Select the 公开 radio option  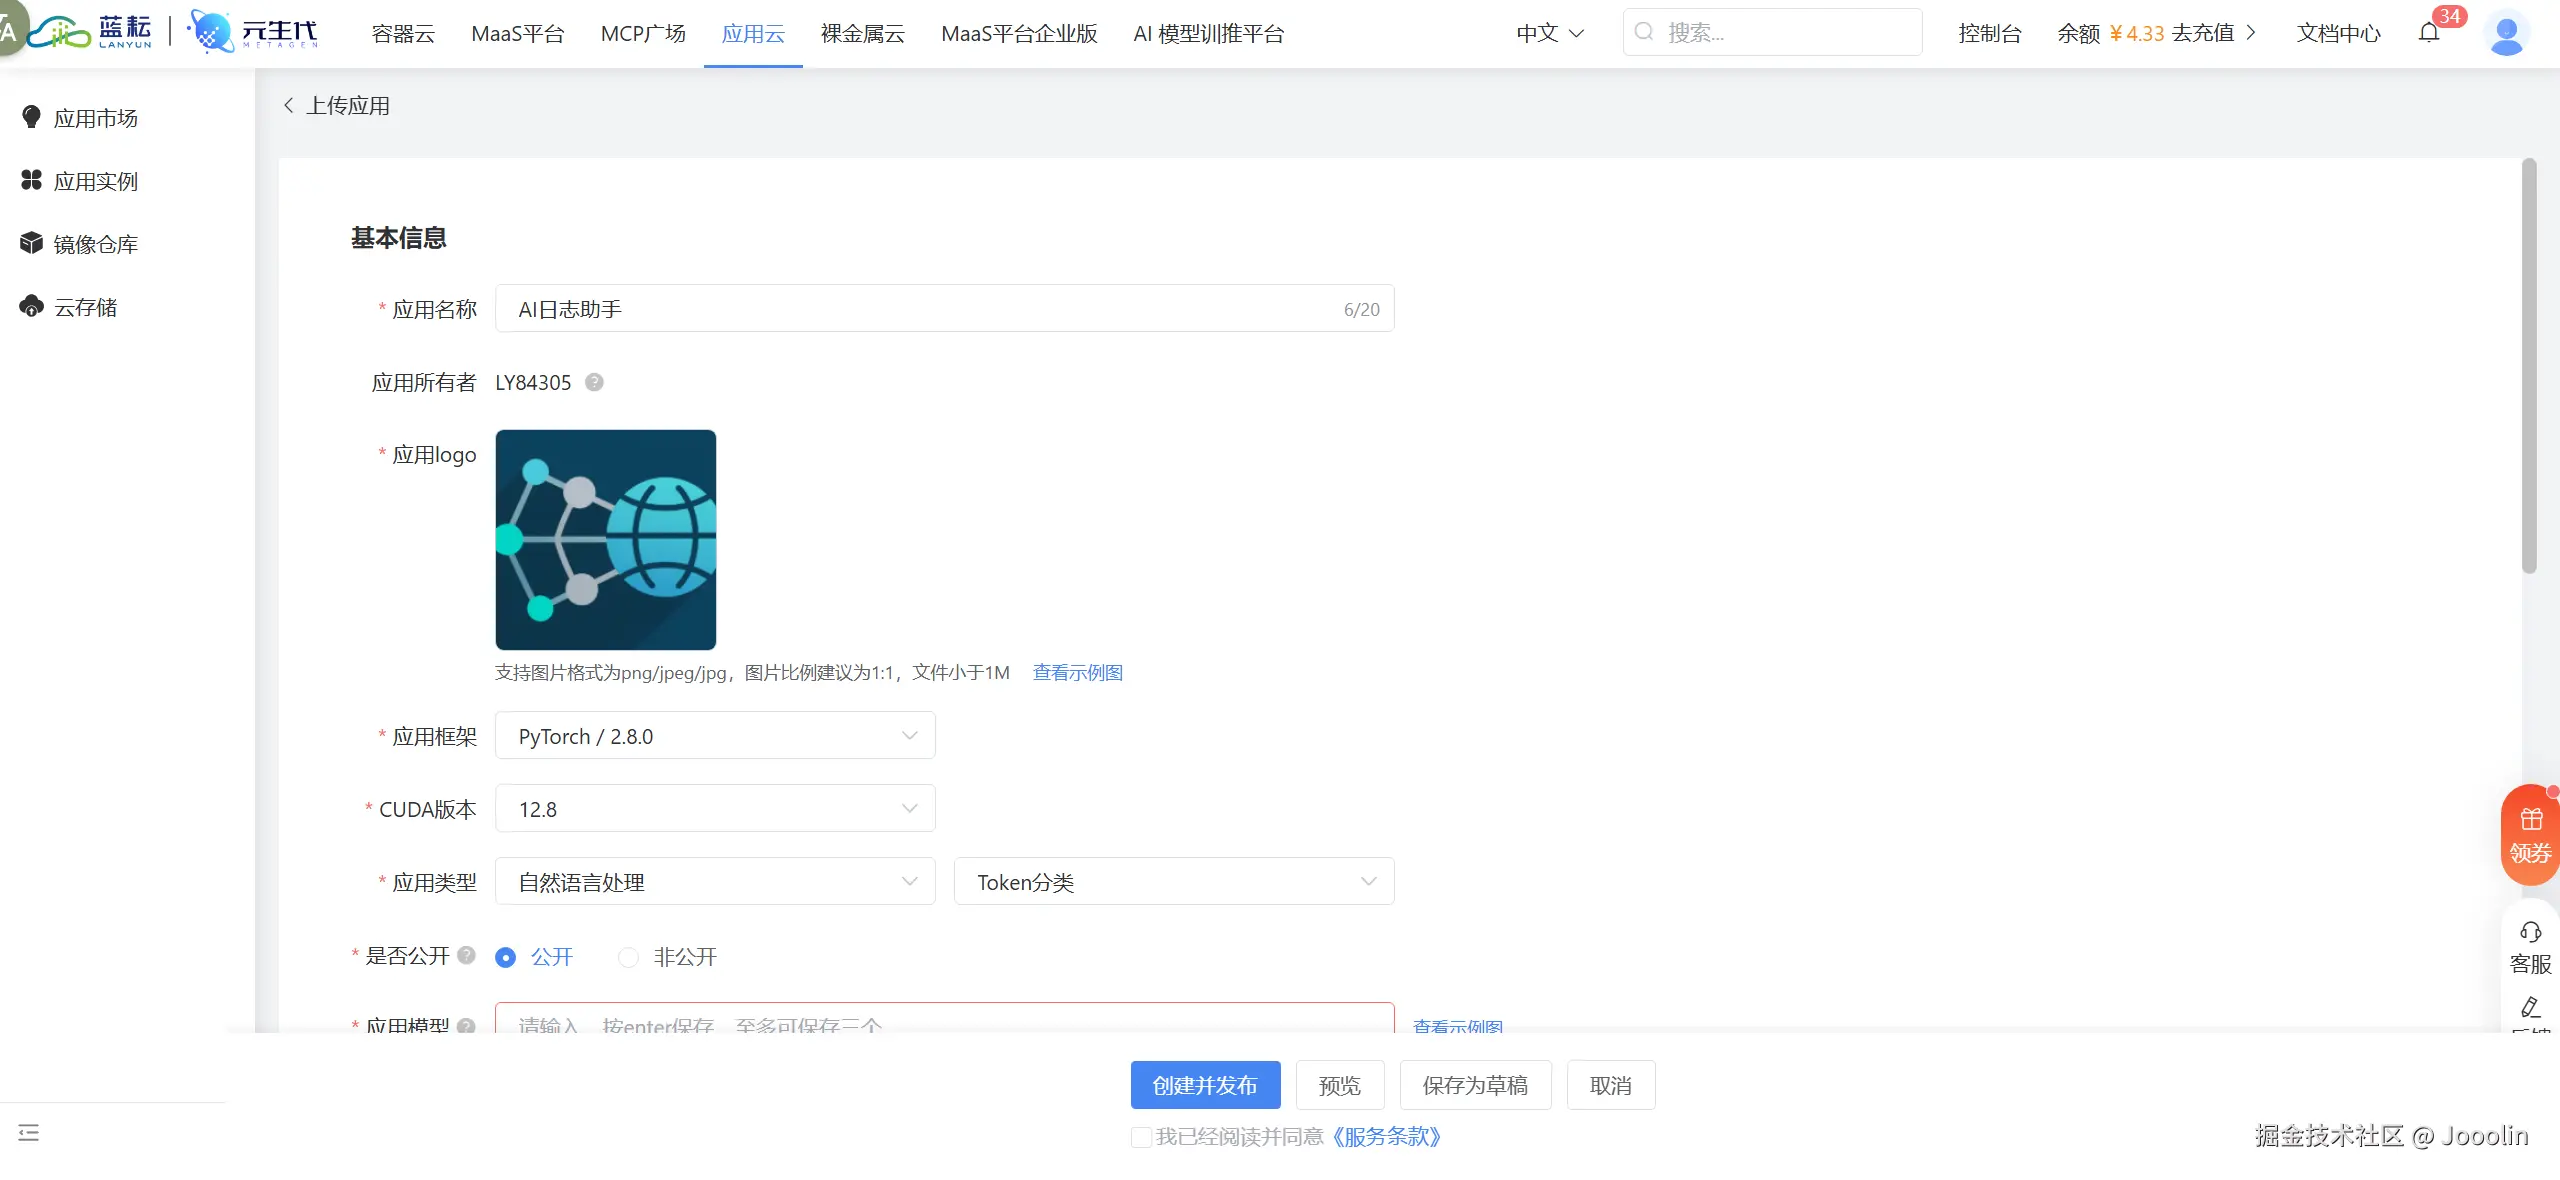tap(506, 957)
